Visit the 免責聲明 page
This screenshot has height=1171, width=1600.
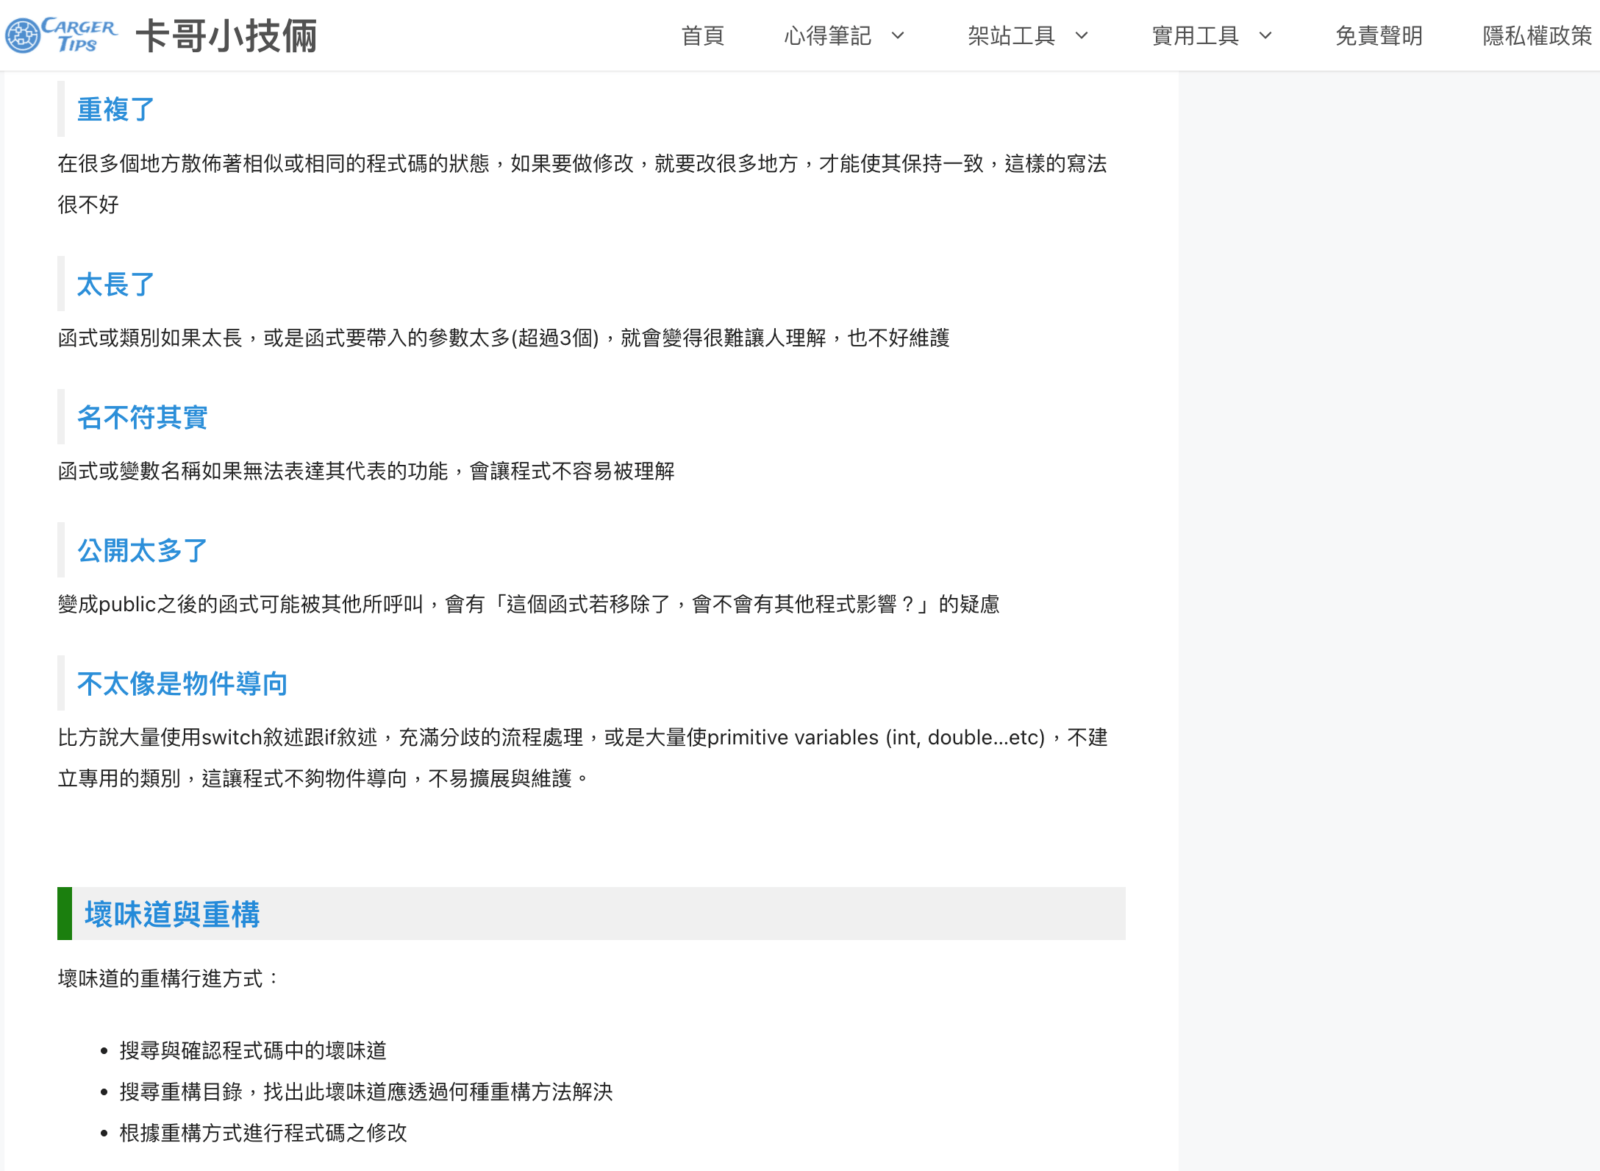tap(1379, 36)
